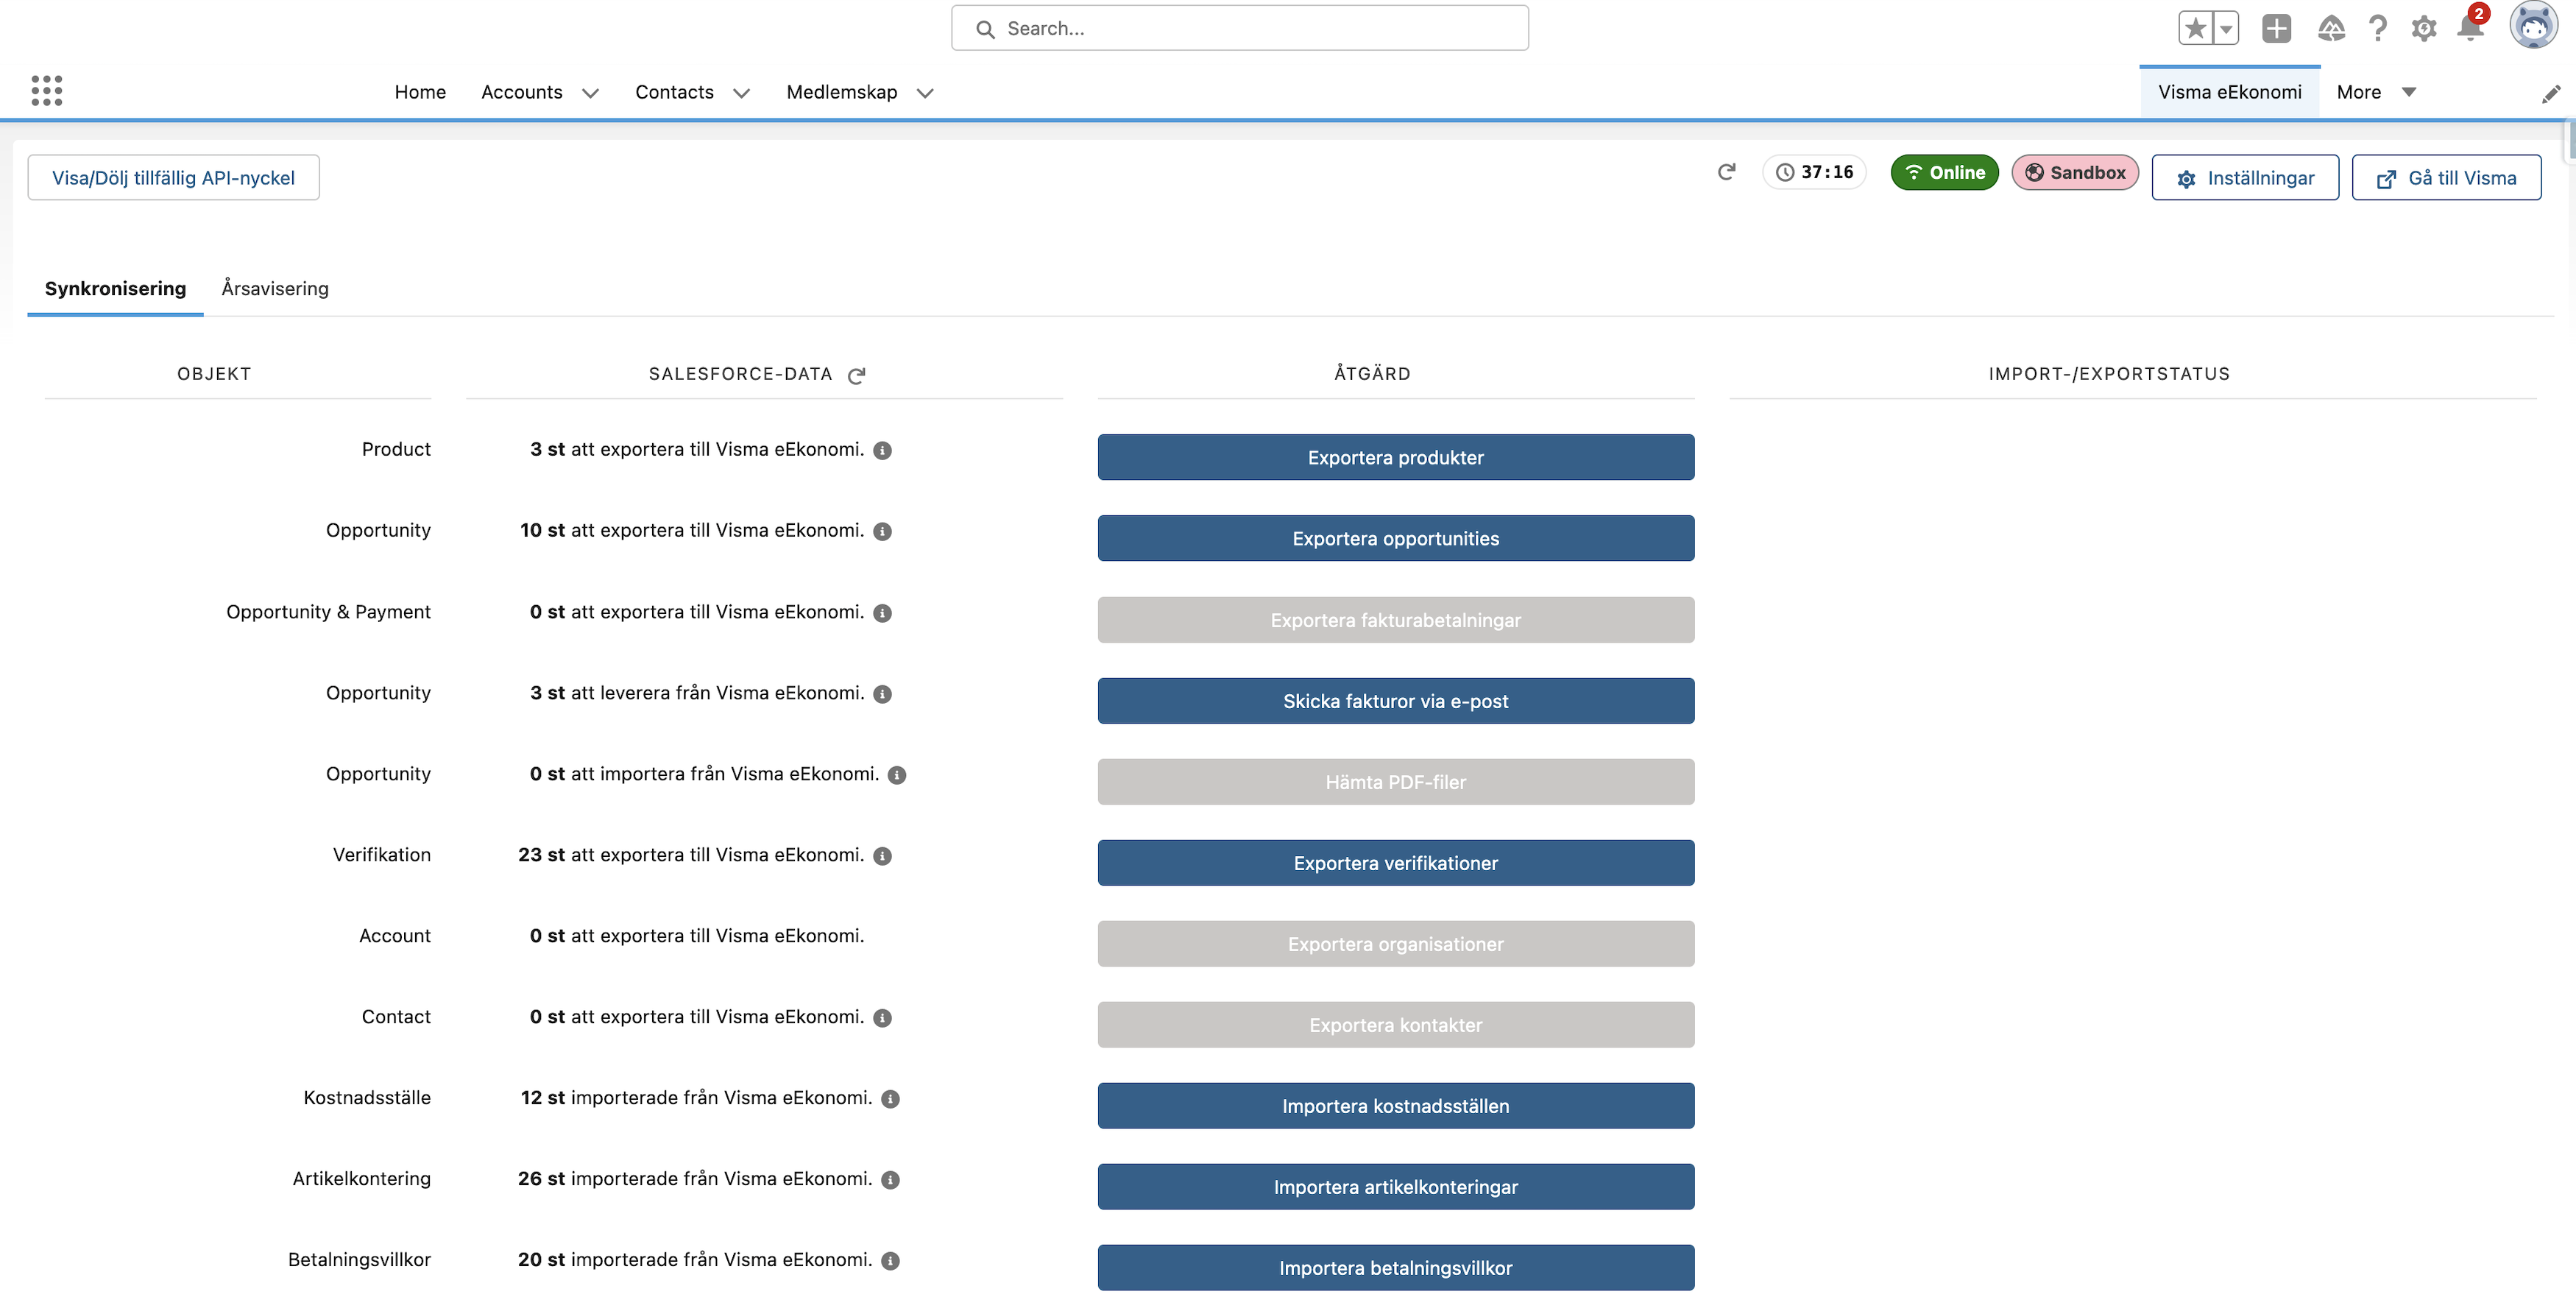The height and width of the screenshot is (1300, 2576).
Task: Open the notifications bell
Action: point(2470,27)
